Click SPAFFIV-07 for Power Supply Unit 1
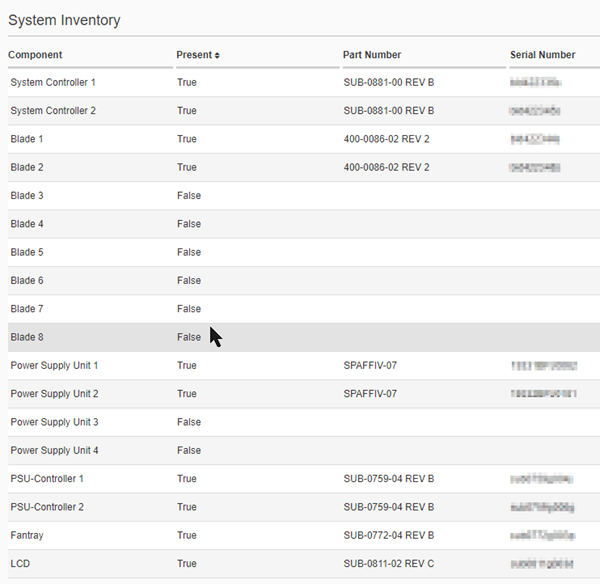The height and width of the screenshot is (584, 600). point(369,366)
